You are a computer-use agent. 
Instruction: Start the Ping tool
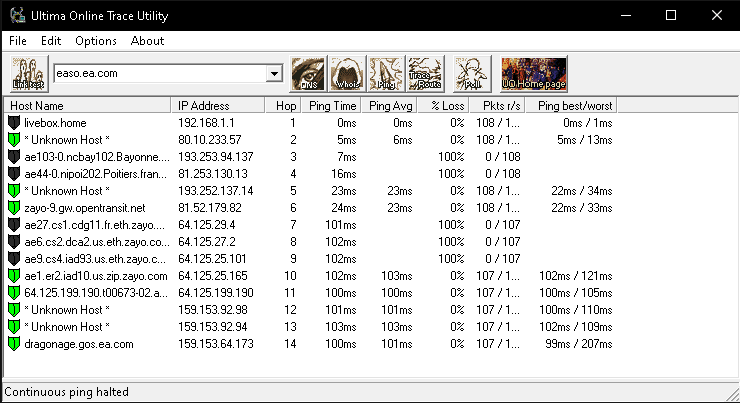(x=386, y=74)
